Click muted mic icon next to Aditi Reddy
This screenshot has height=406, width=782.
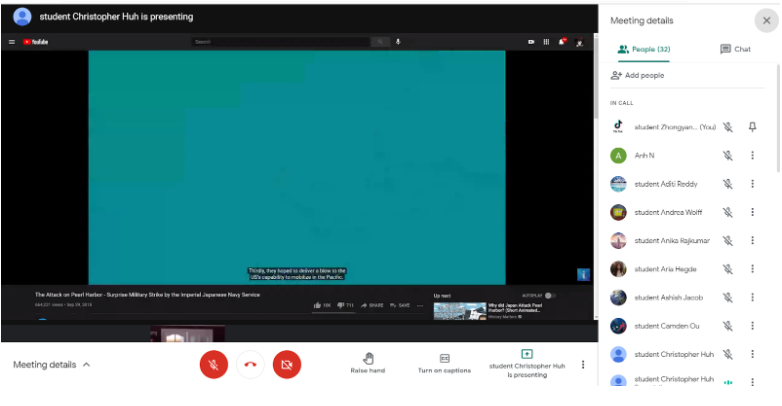(x=728, y=184)
